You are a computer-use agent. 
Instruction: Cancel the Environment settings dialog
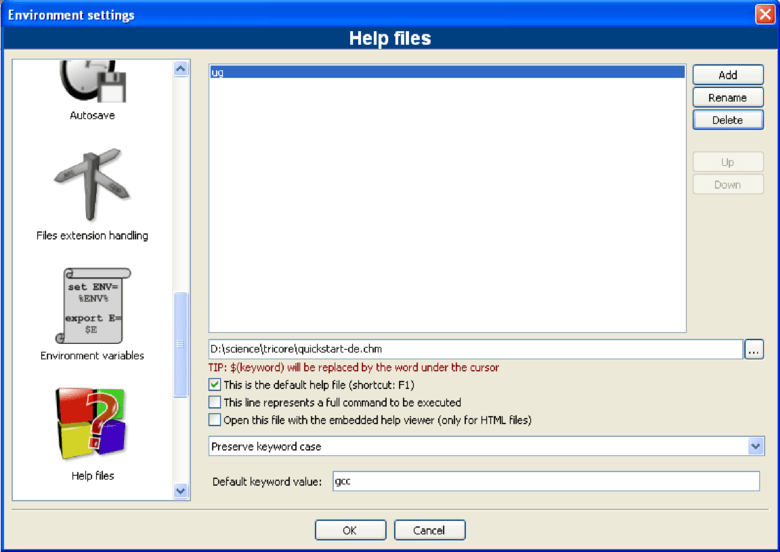(430, 530)
